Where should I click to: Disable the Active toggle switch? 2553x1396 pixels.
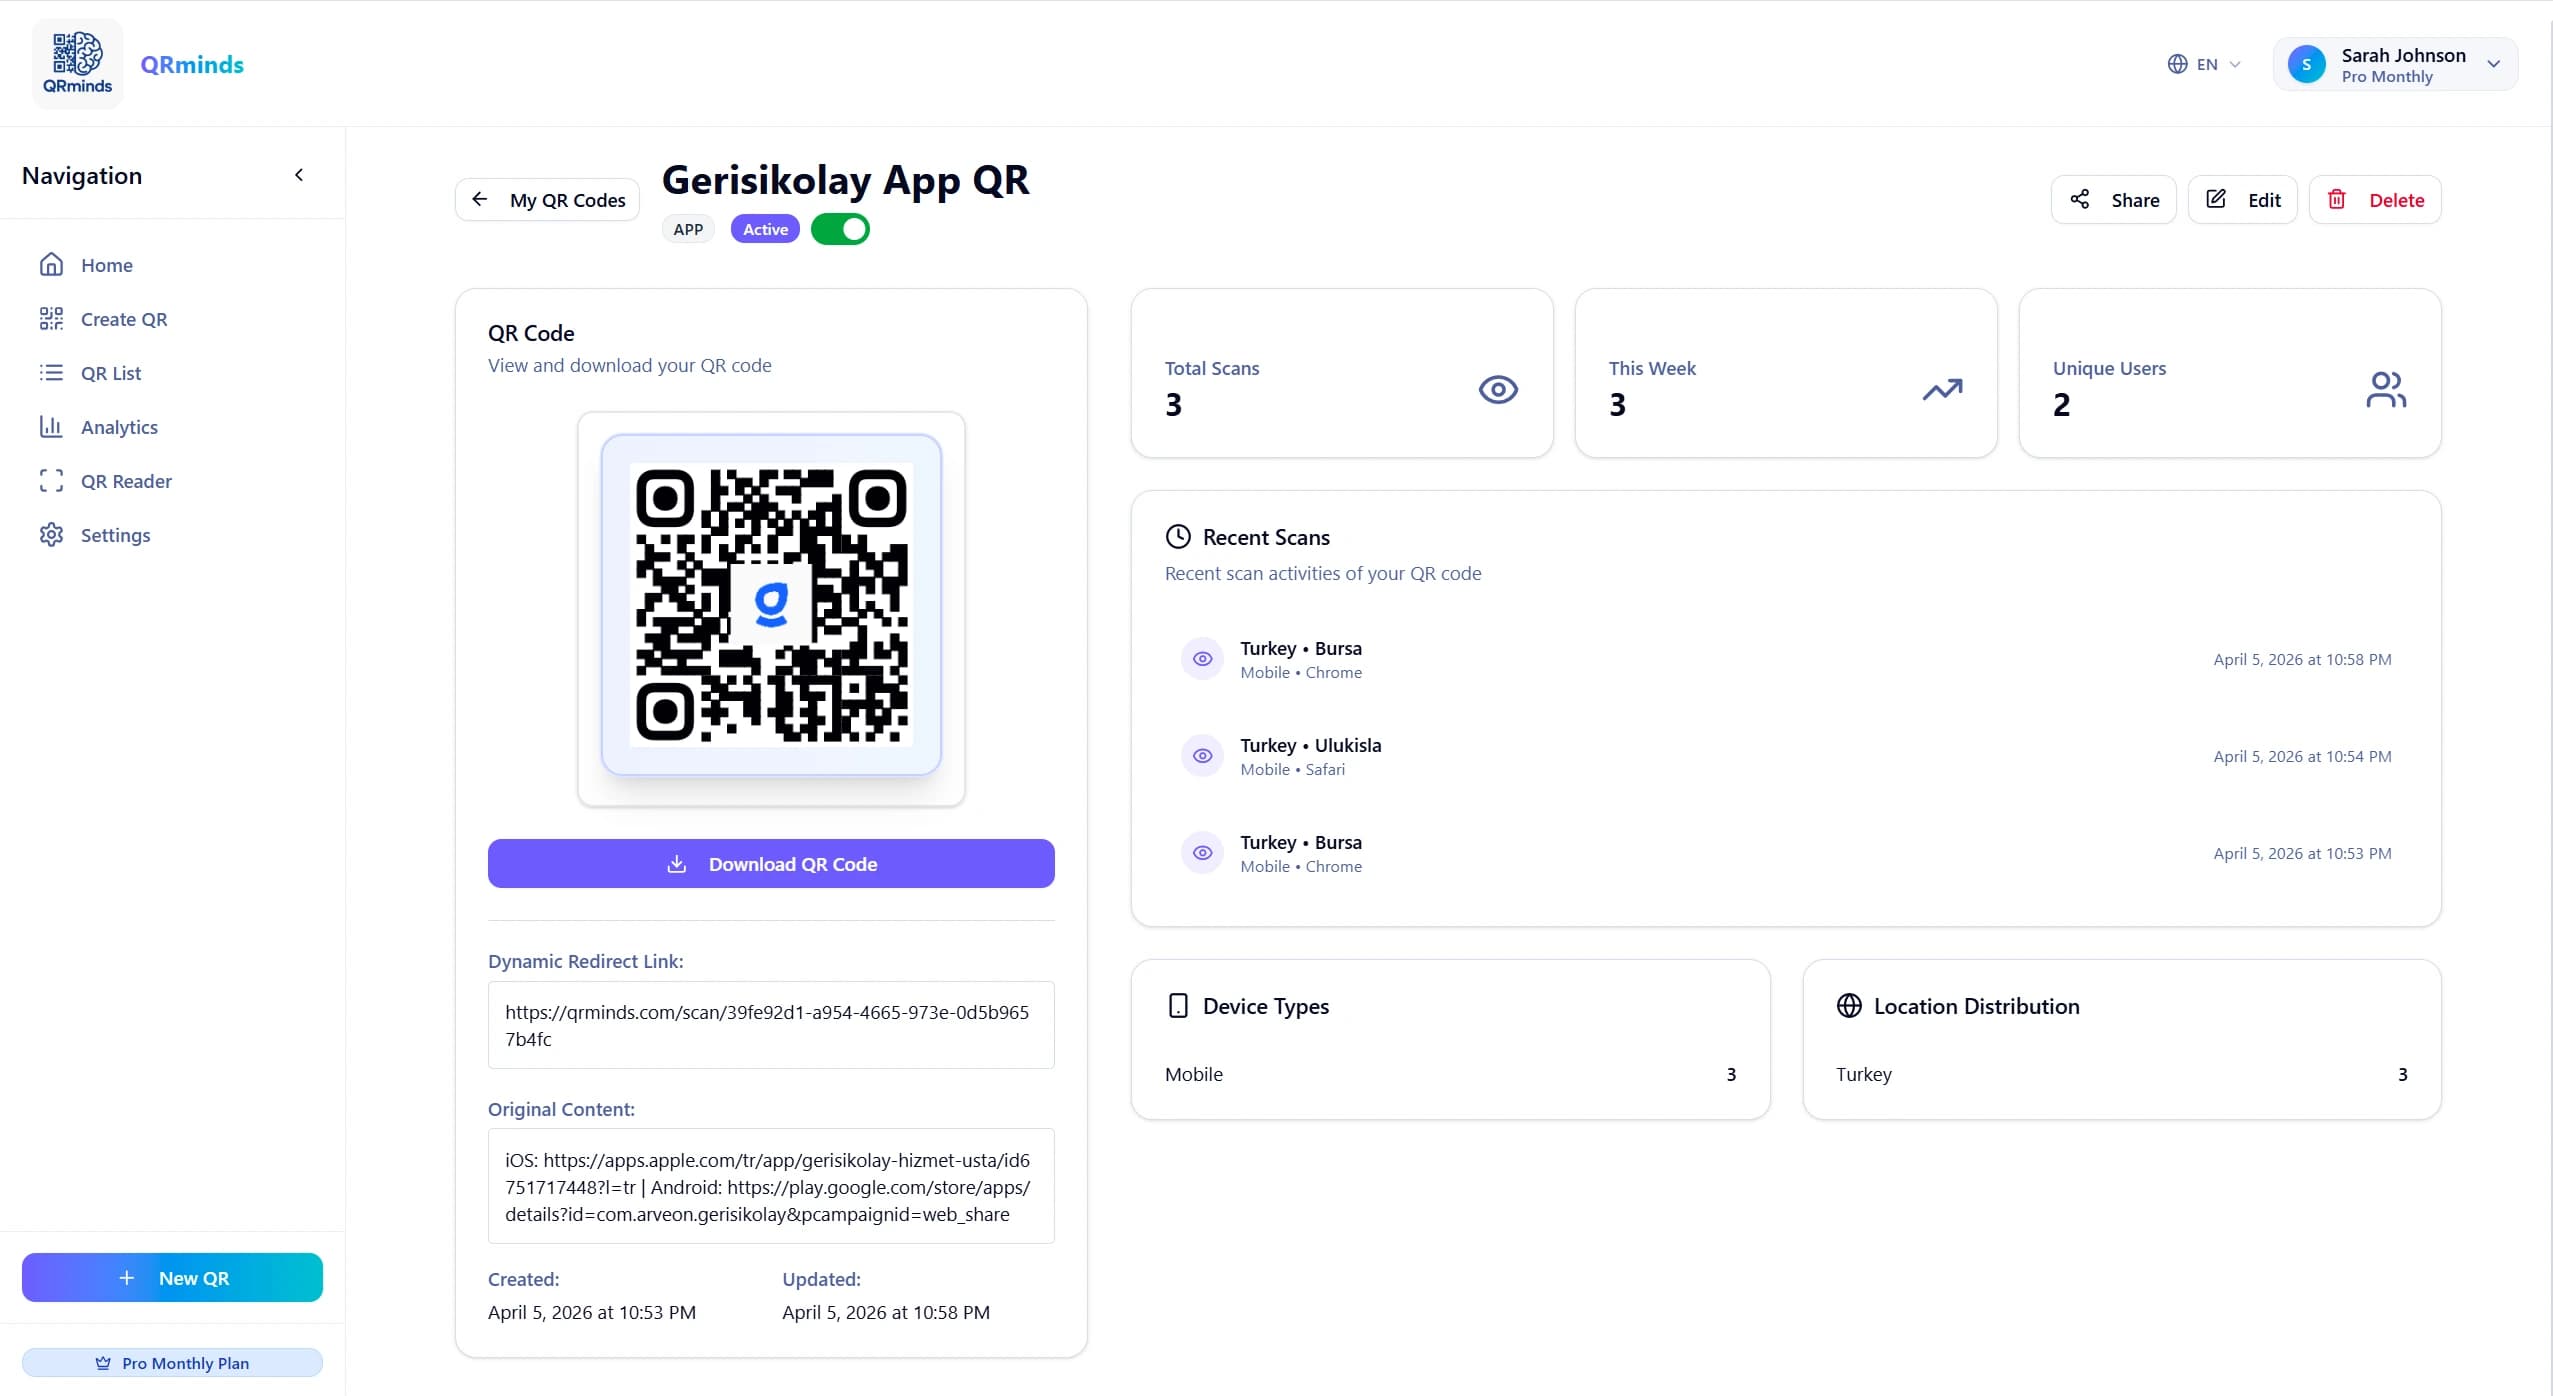click(x=840, y=228)
